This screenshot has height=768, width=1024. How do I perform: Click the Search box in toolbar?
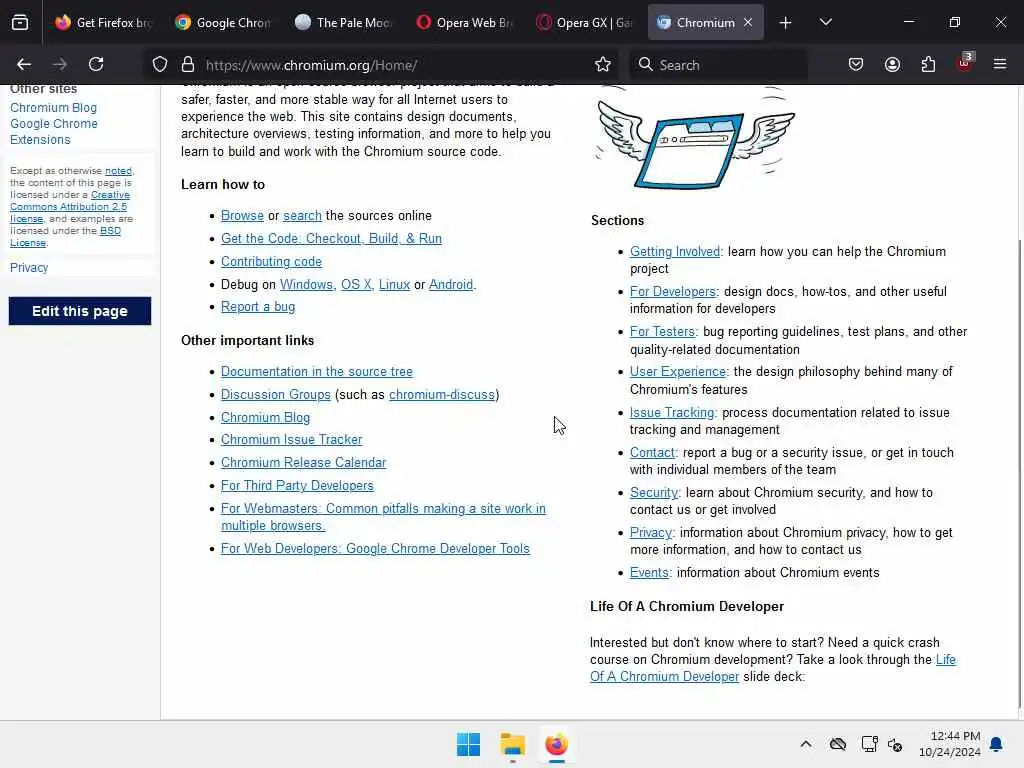[718, 65]
